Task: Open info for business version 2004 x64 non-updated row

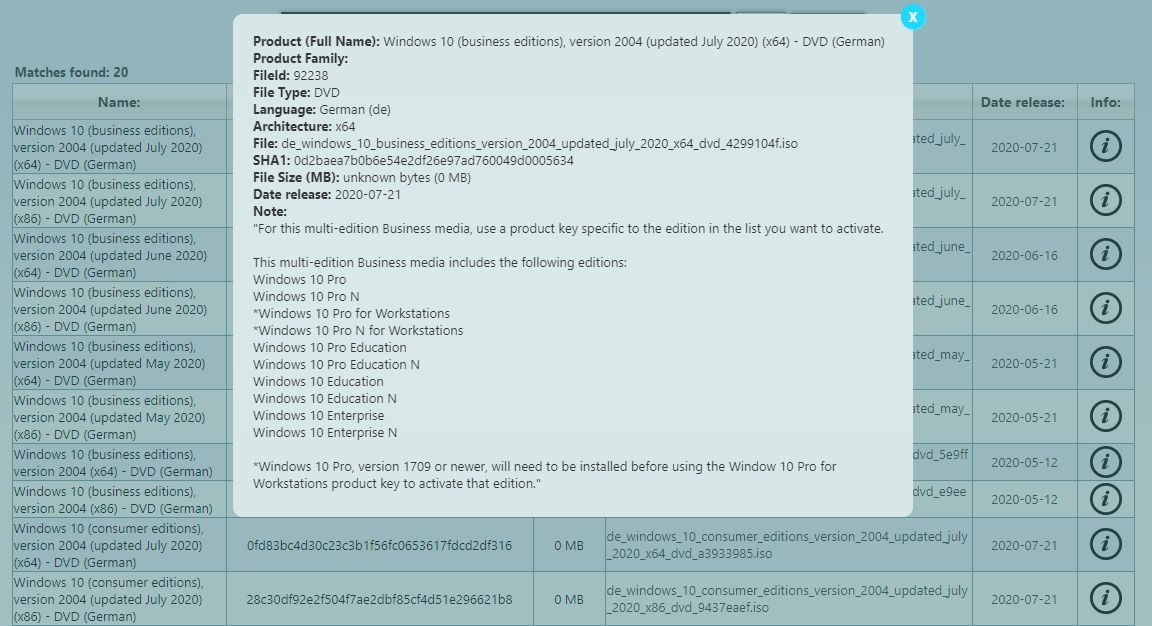Action: coord(1105,462)
